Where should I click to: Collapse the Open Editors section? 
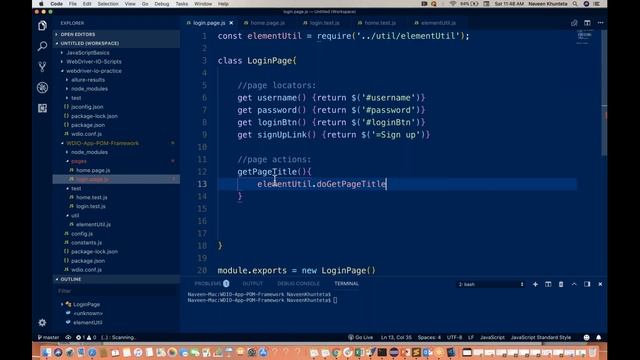116,34
